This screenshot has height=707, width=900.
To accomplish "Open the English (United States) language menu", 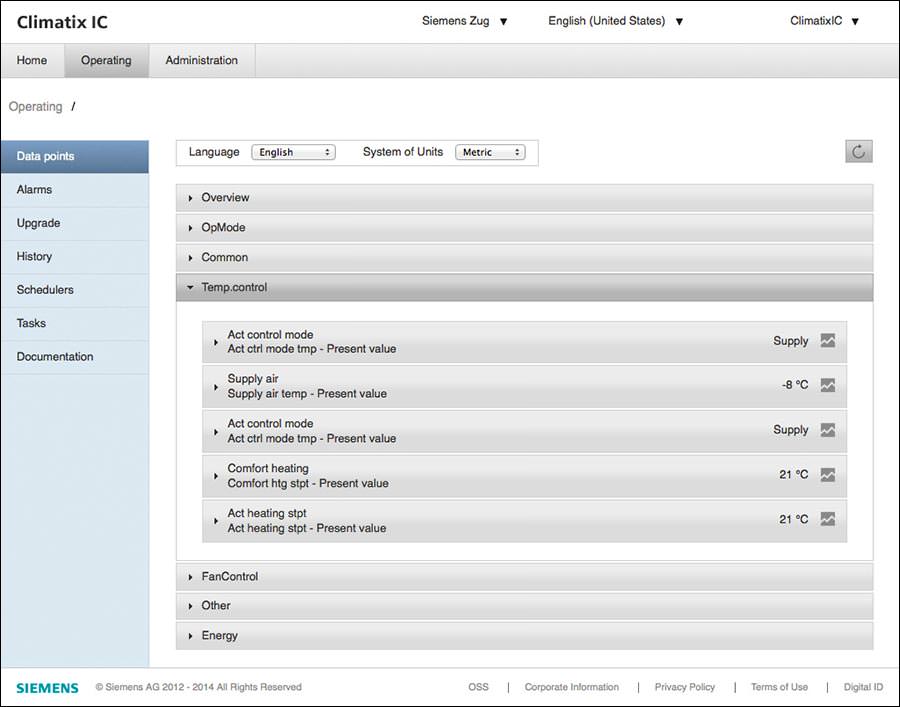I will (x=615, y=21).
